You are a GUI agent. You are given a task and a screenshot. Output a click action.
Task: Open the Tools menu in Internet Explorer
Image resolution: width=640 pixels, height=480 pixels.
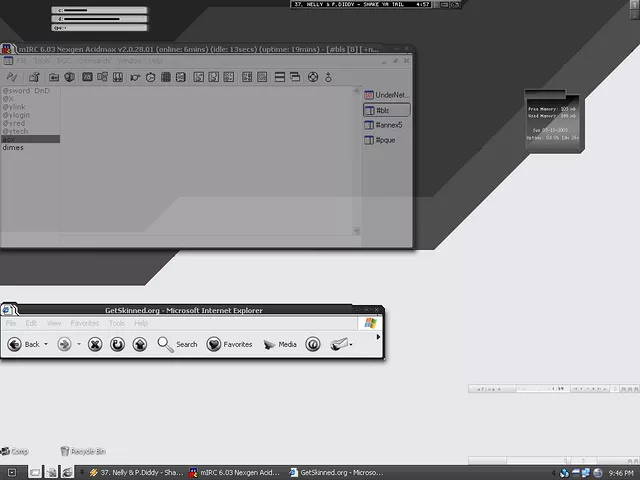(117, 324)
